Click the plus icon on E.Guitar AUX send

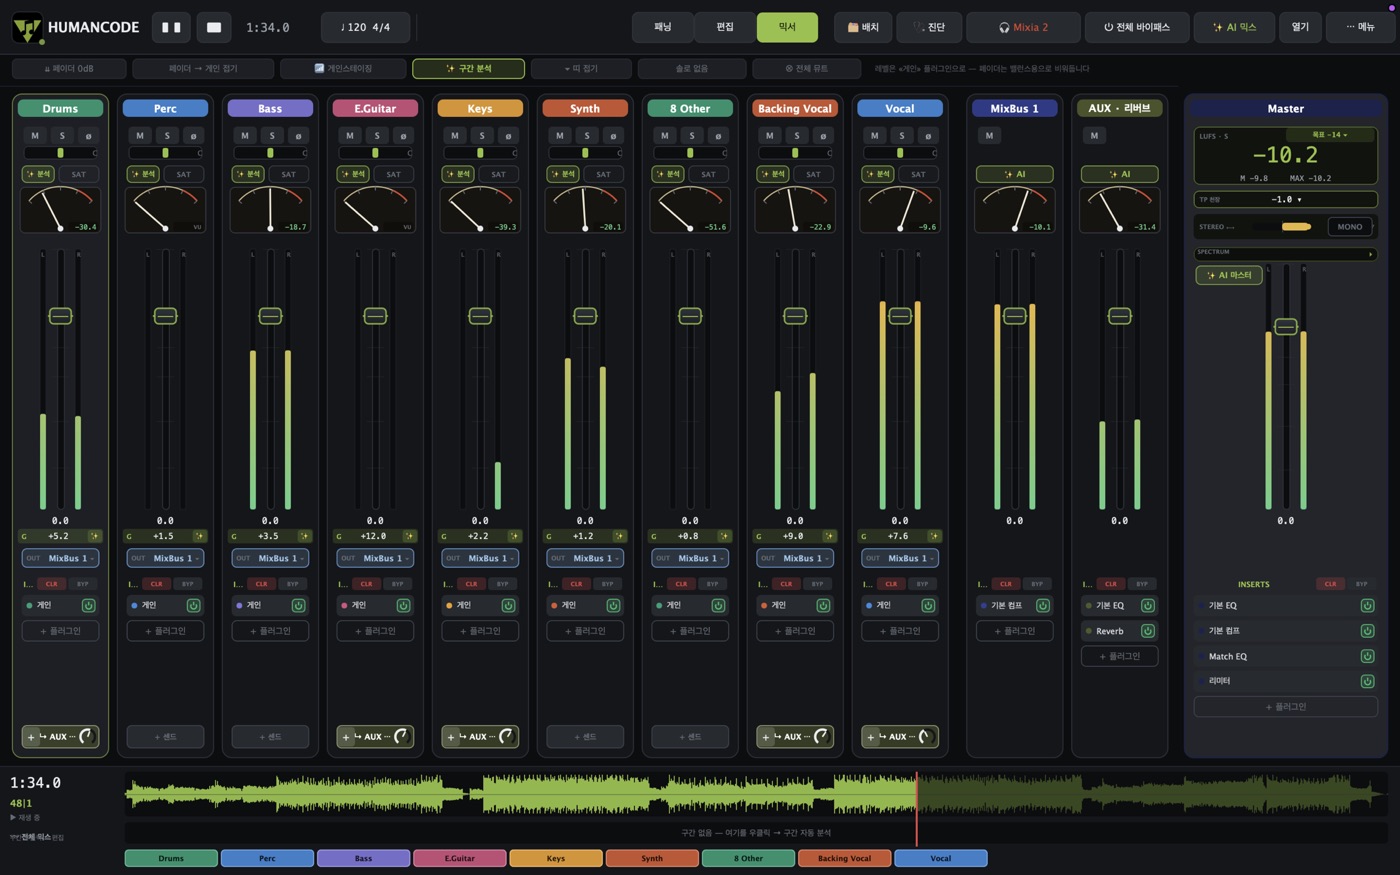pyautogui.click(x=346, y=737)
